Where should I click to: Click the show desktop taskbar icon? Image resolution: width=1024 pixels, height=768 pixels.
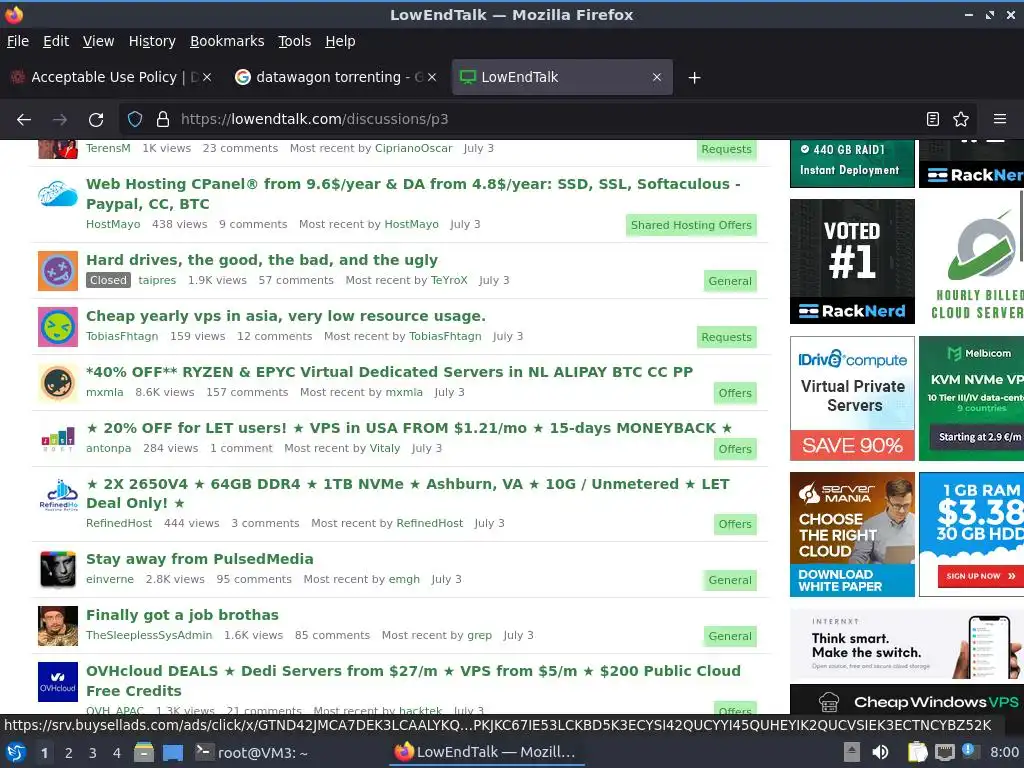pos(172,753)
